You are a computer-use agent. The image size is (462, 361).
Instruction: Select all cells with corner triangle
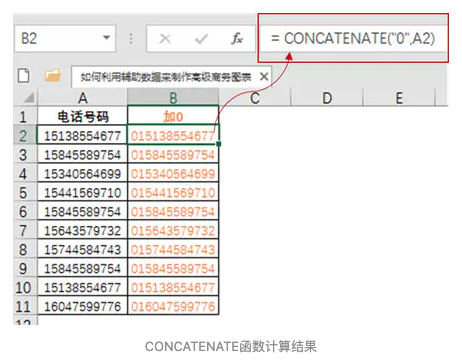click(x=28, y=98)
